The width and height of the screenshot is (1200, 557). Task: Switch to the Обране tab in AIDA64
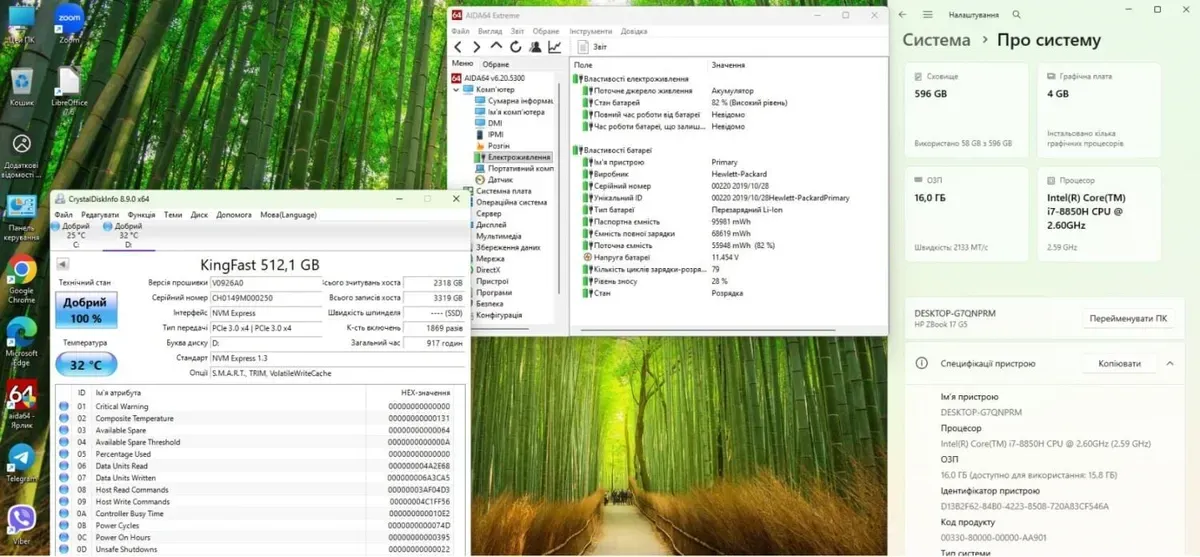click(x=496, y=64)
